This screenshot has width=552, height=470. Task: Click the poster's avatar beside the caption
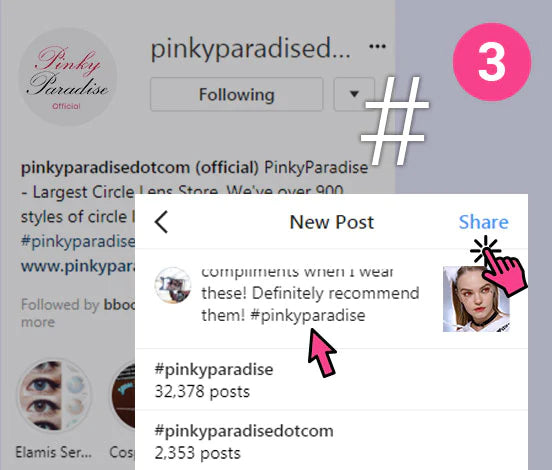click(173, 286)
